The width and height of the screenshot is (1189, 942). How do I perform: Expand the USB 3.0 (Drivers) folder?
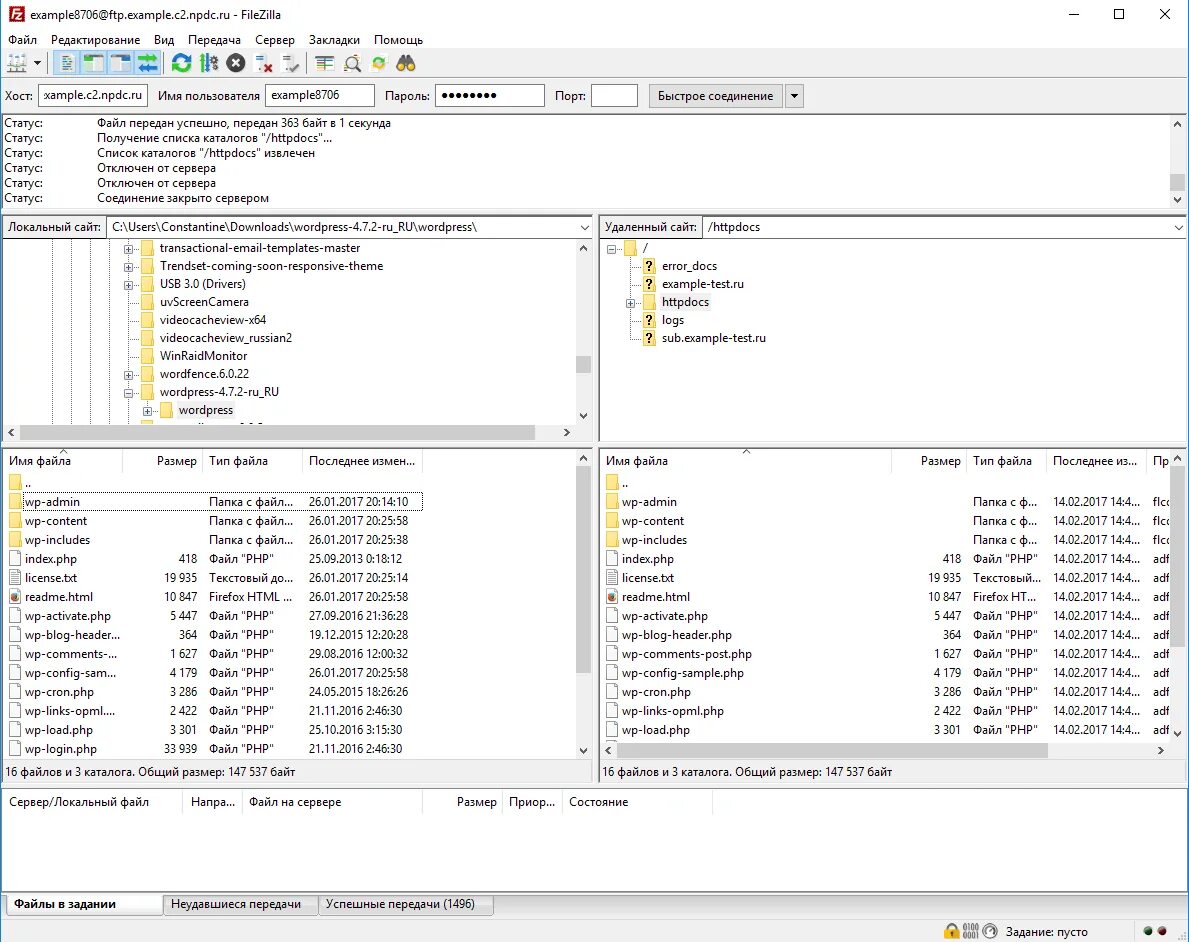[129, 285]
